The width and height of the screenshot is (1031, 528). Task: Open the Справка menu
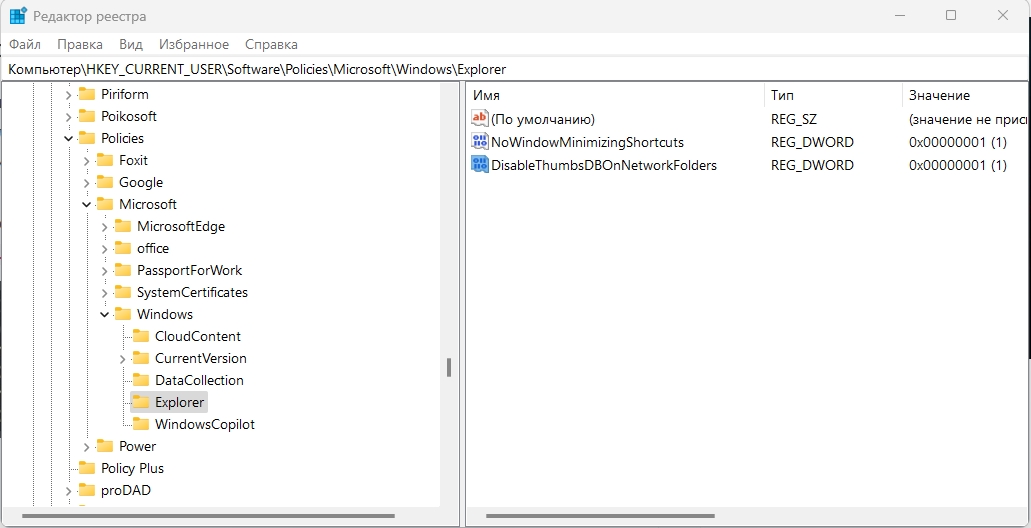[x=271, y=44]
